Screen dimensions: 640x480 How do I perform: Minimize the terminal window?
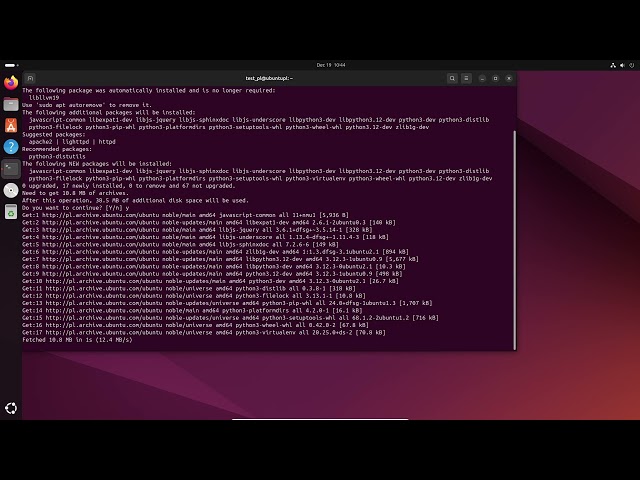coord(482,78)
